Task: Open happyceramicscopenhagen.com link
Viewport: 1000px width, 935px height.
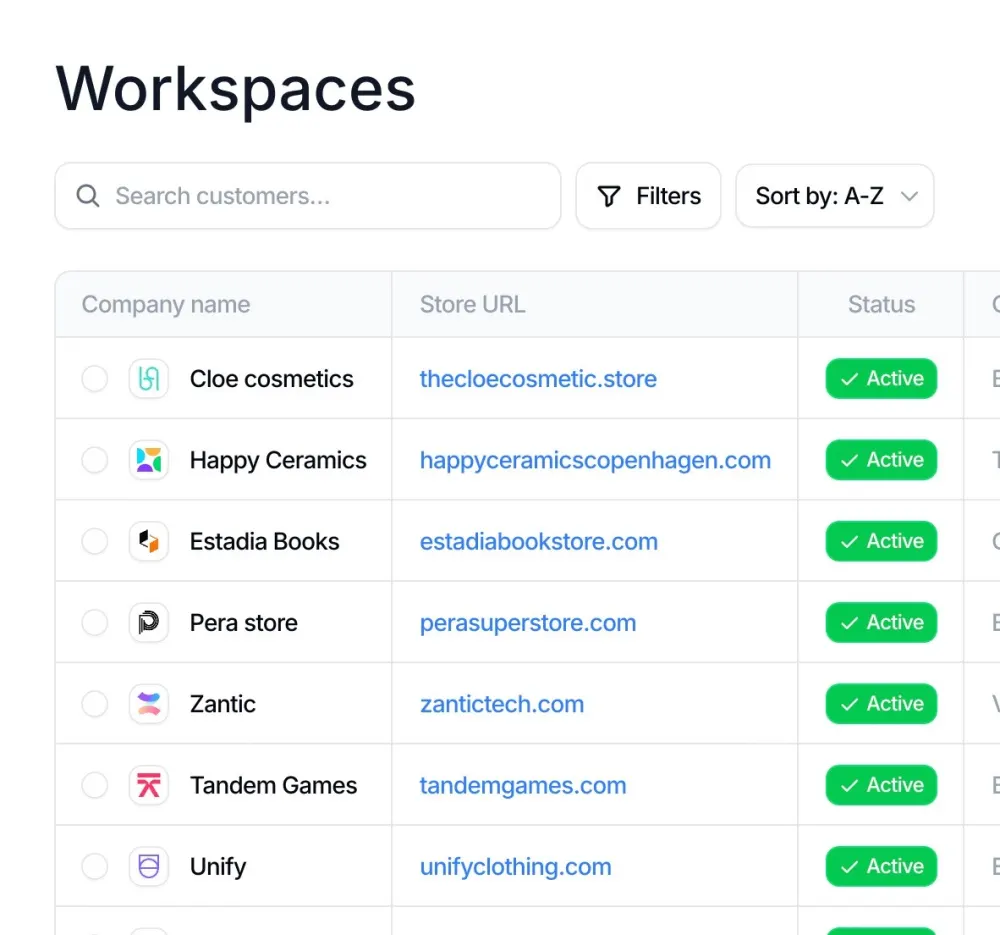Action: (595, 460)
